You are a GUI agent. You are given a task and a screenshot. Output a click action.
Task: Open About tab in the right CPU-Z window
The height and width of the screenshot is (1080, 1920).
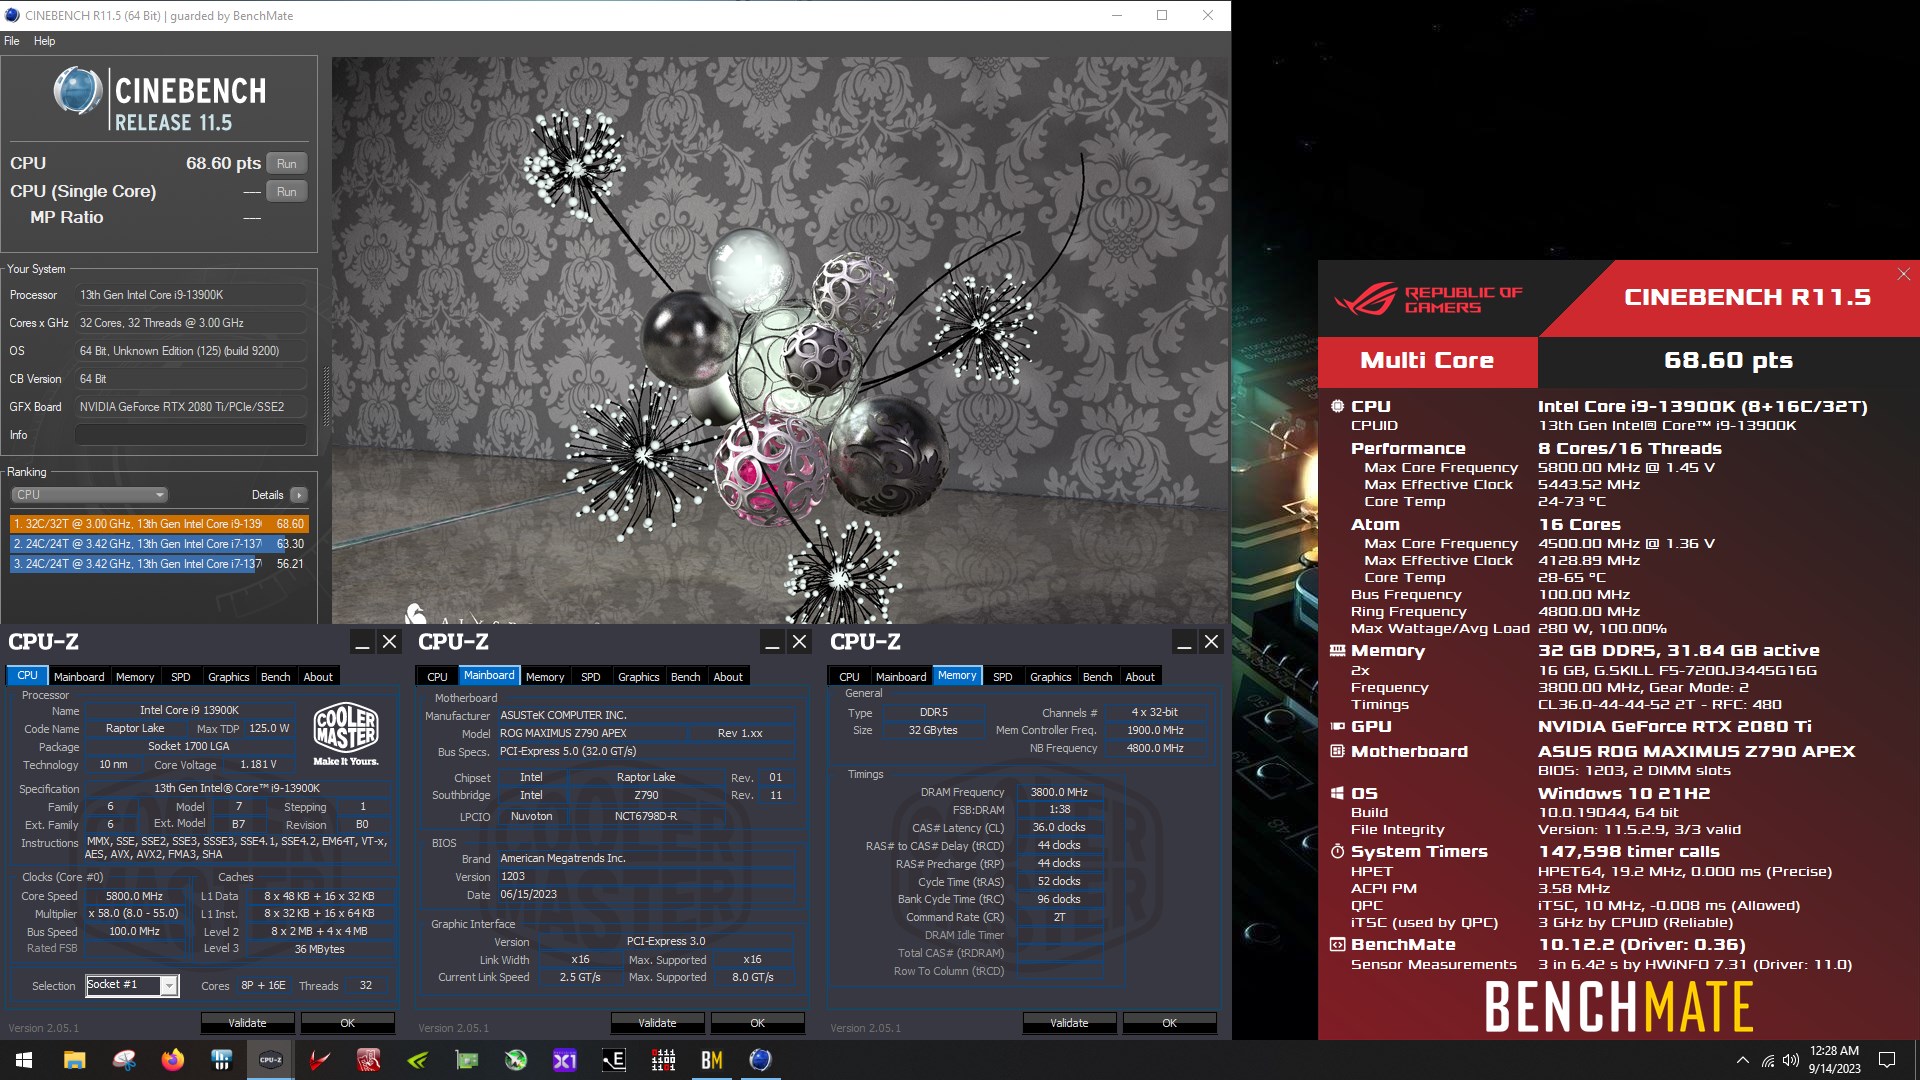click(x=1140, y=677)
